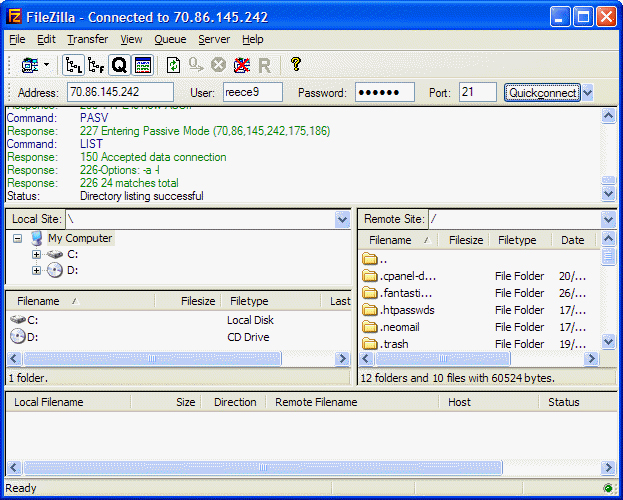
Task: Open the Local Site path dropdown
Action: pyautogui.click(x=342, y=219)
